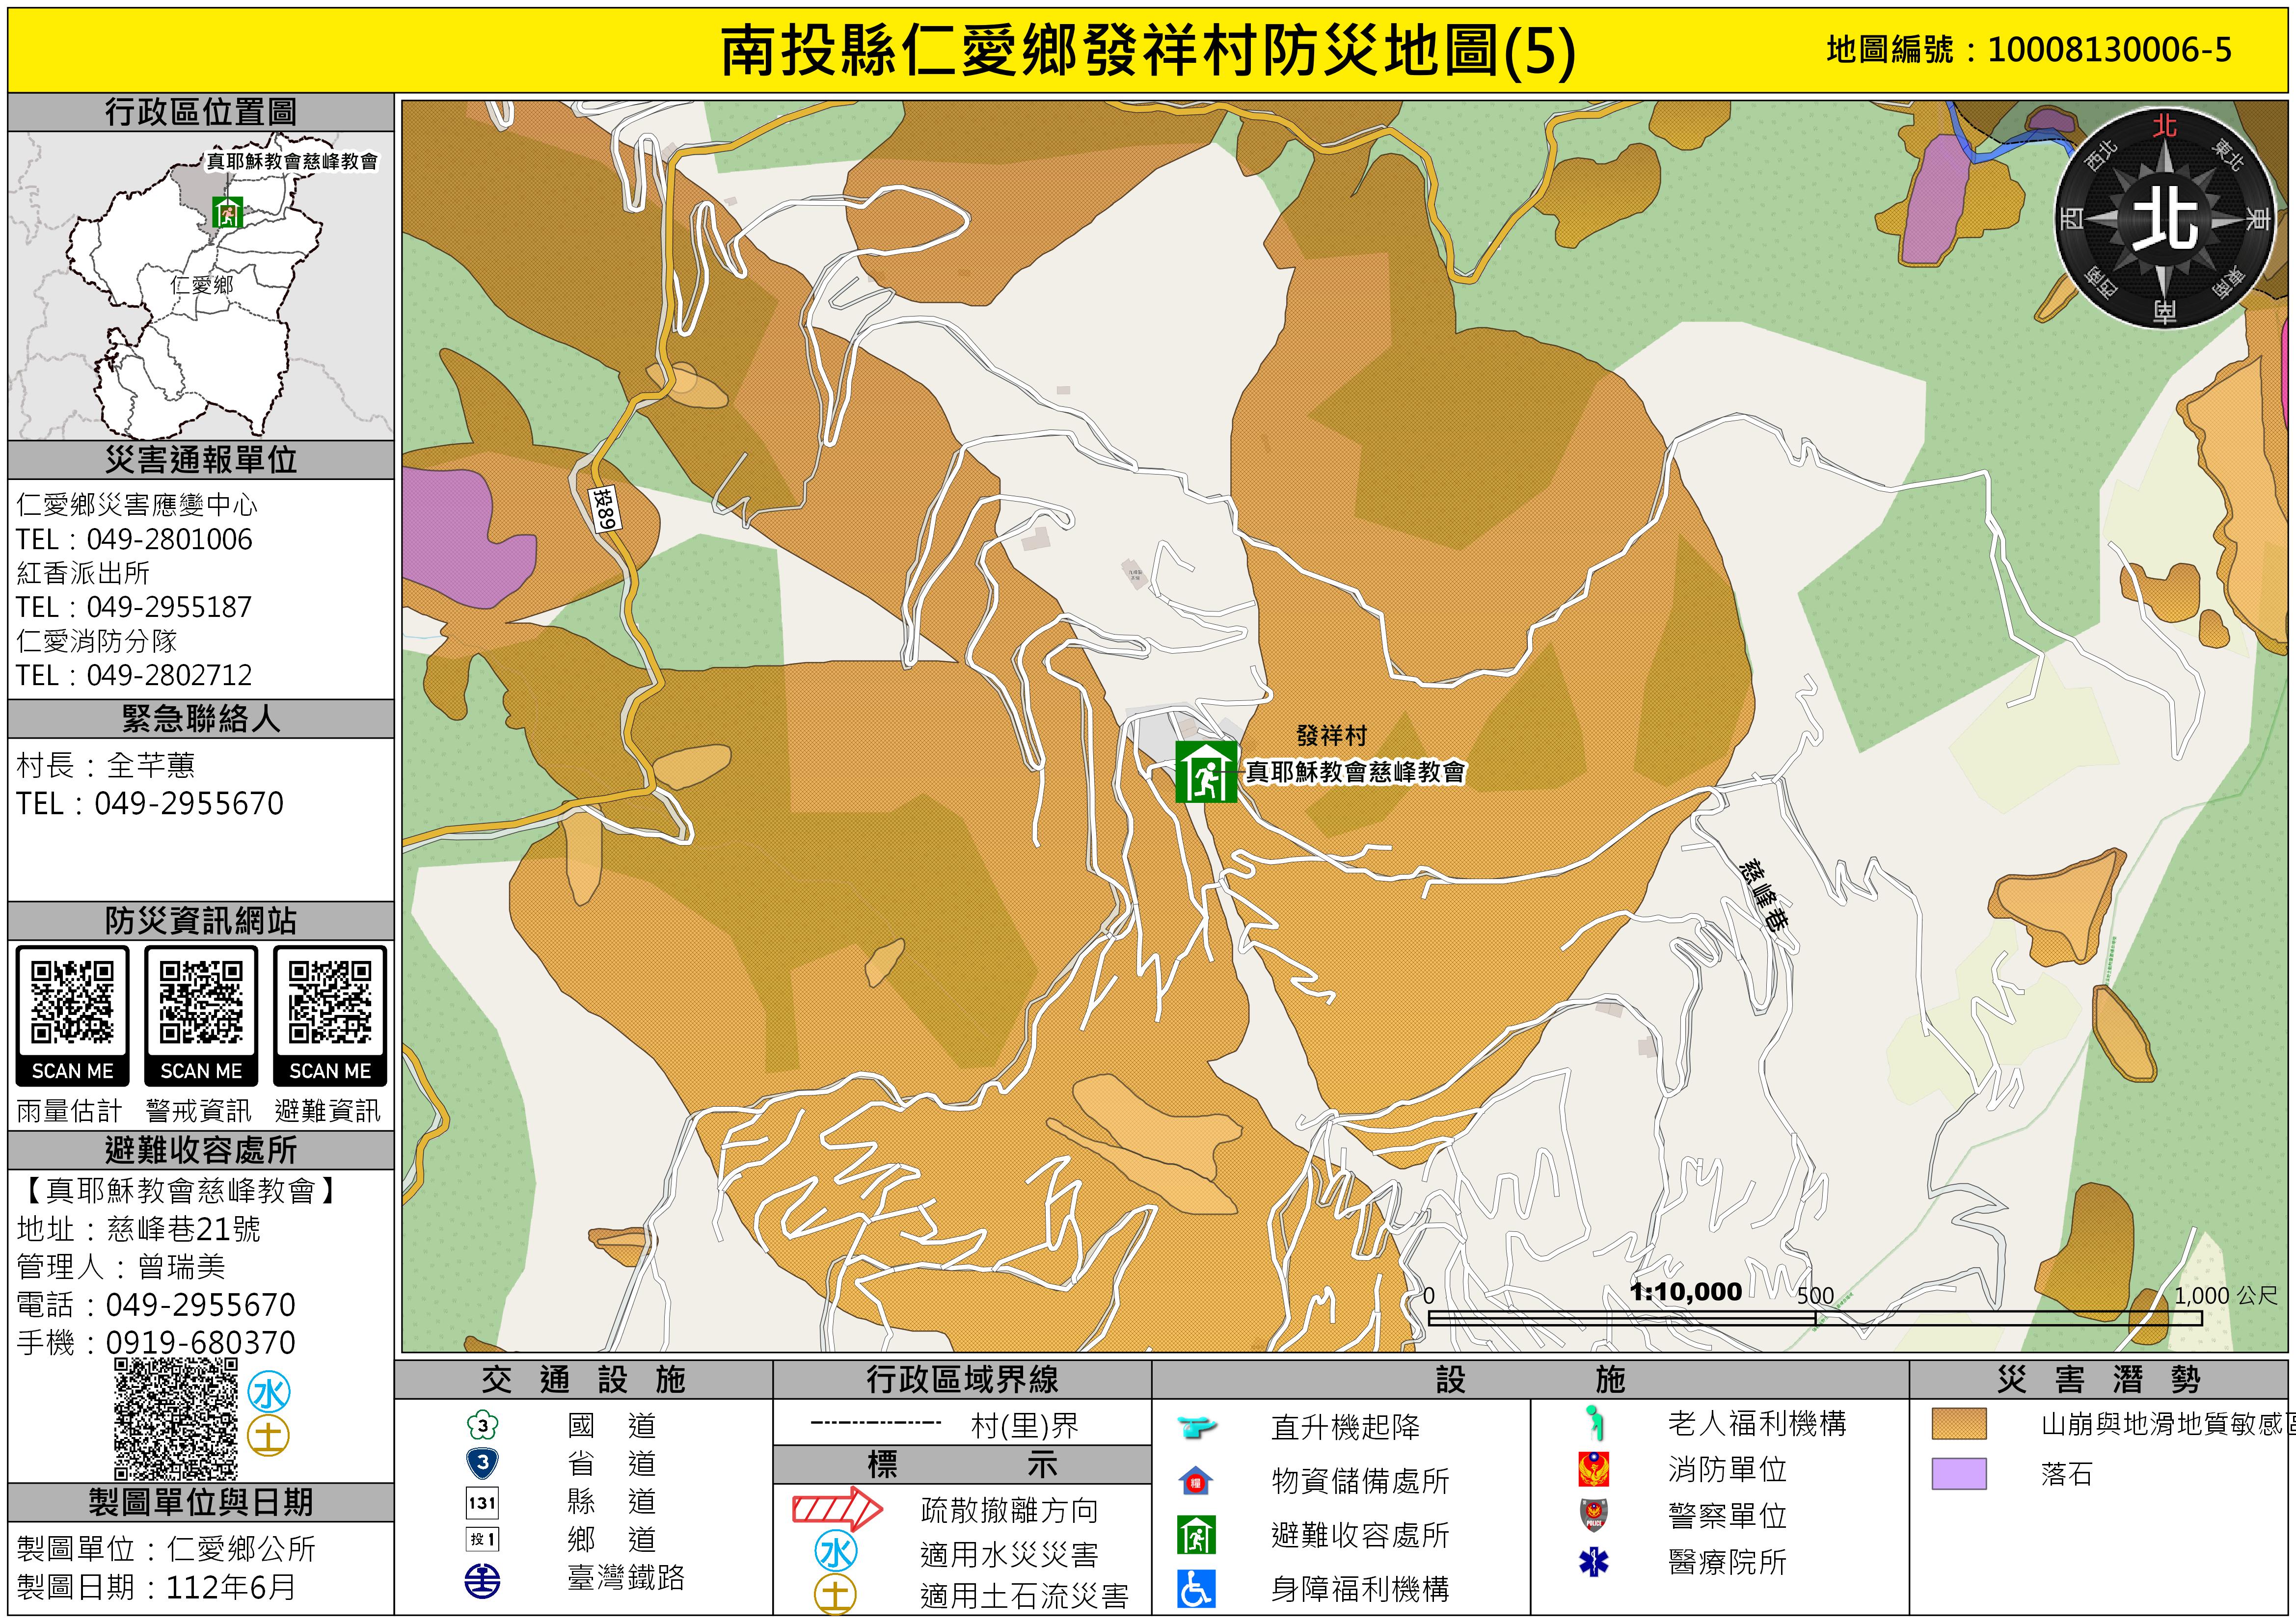The width and height of the screenshot is (2296, 1623).
Task: Click the disability welfare wheelchair icon
Action: tap(1196, 1588)
